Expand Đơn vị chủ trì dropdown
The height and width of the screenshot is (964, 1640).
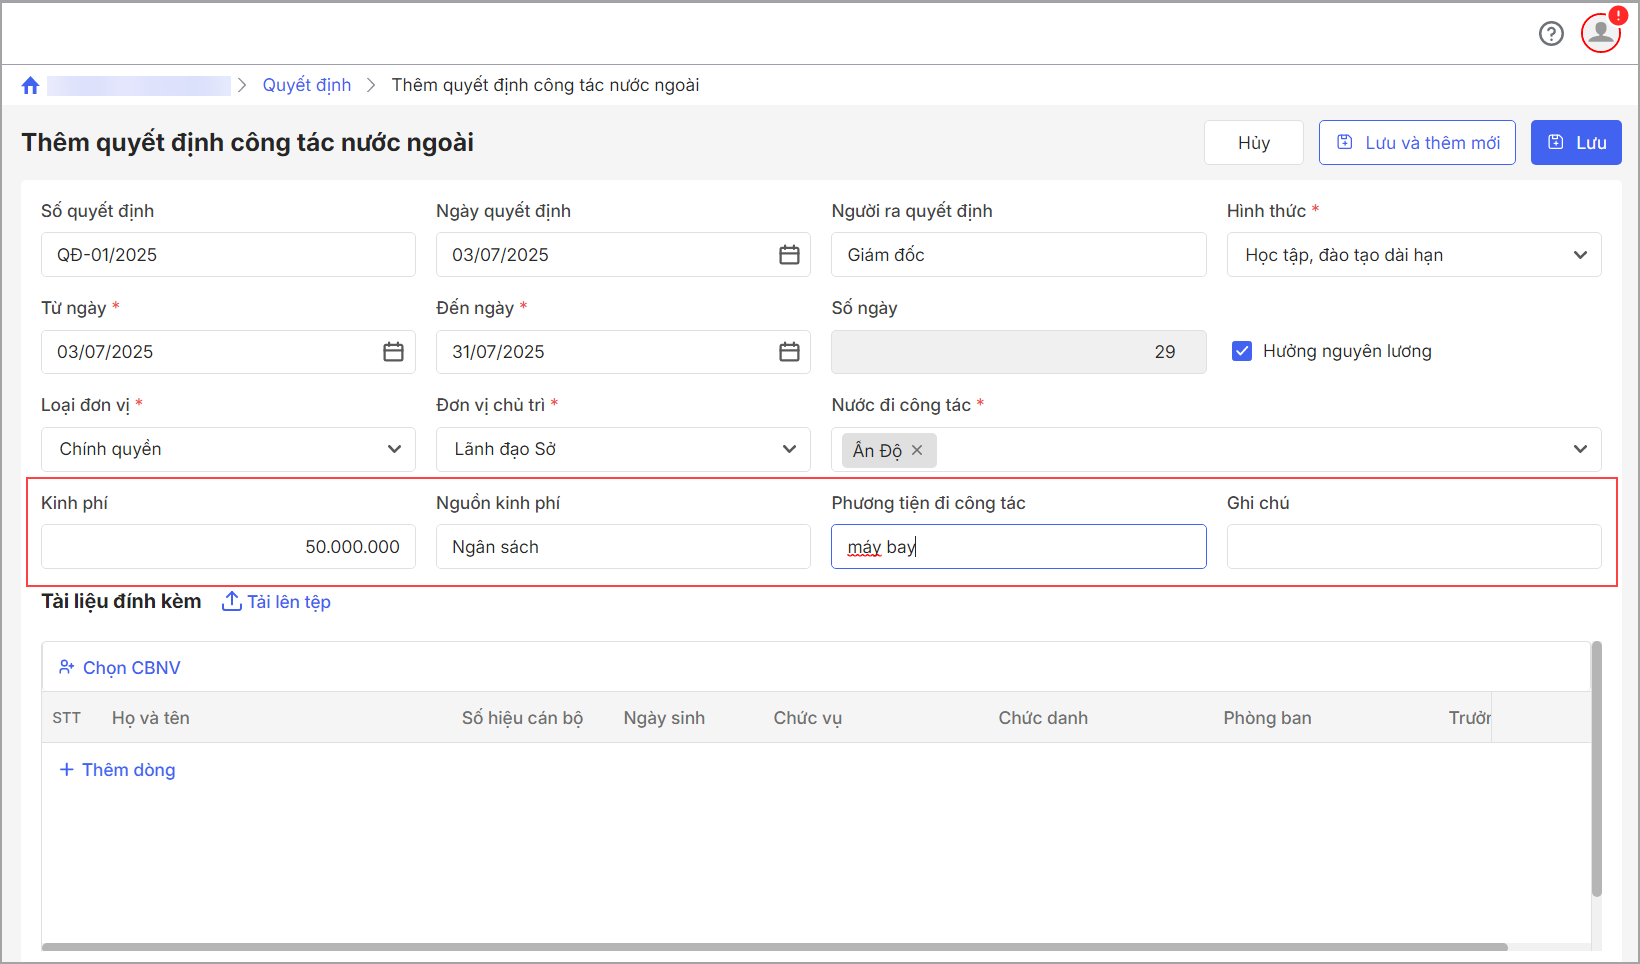click(x=789, y=449)
